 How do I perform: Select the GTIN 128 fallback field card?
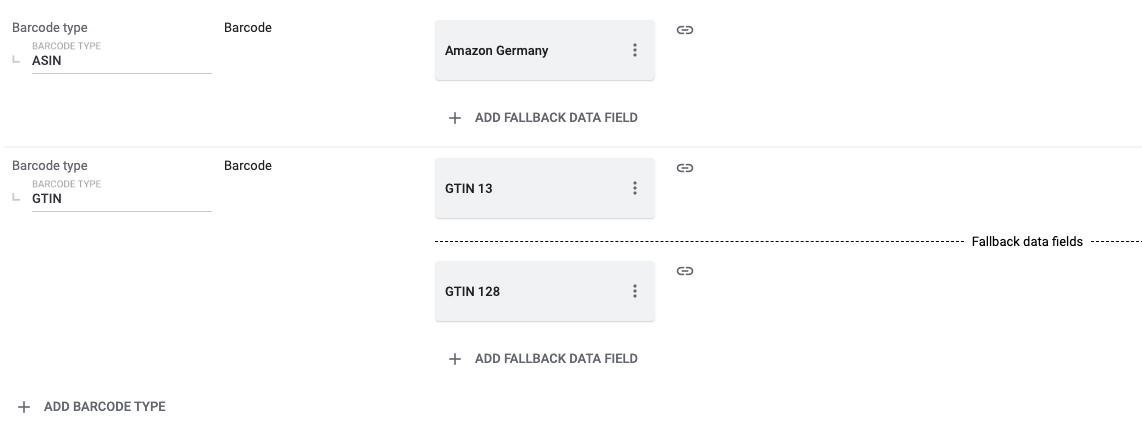545,291
